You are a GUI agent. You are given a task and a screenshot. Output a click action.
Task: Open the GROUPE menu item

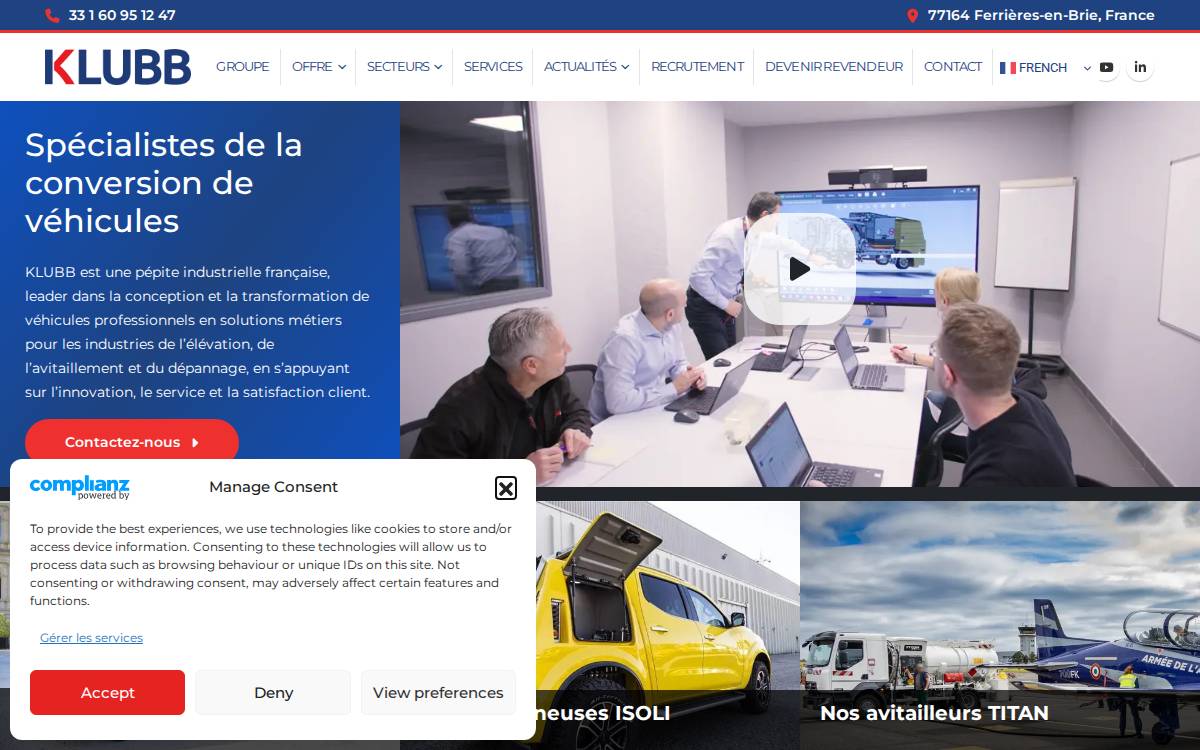[243, 67]
